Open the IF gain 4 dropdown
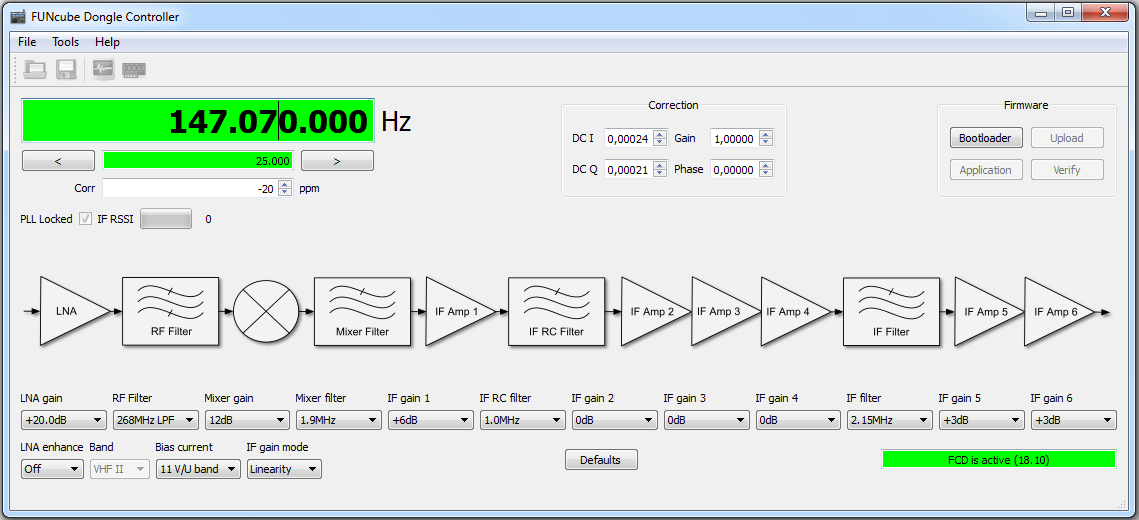The height and width of the screenshot is (520, 1139). [798, 420]
